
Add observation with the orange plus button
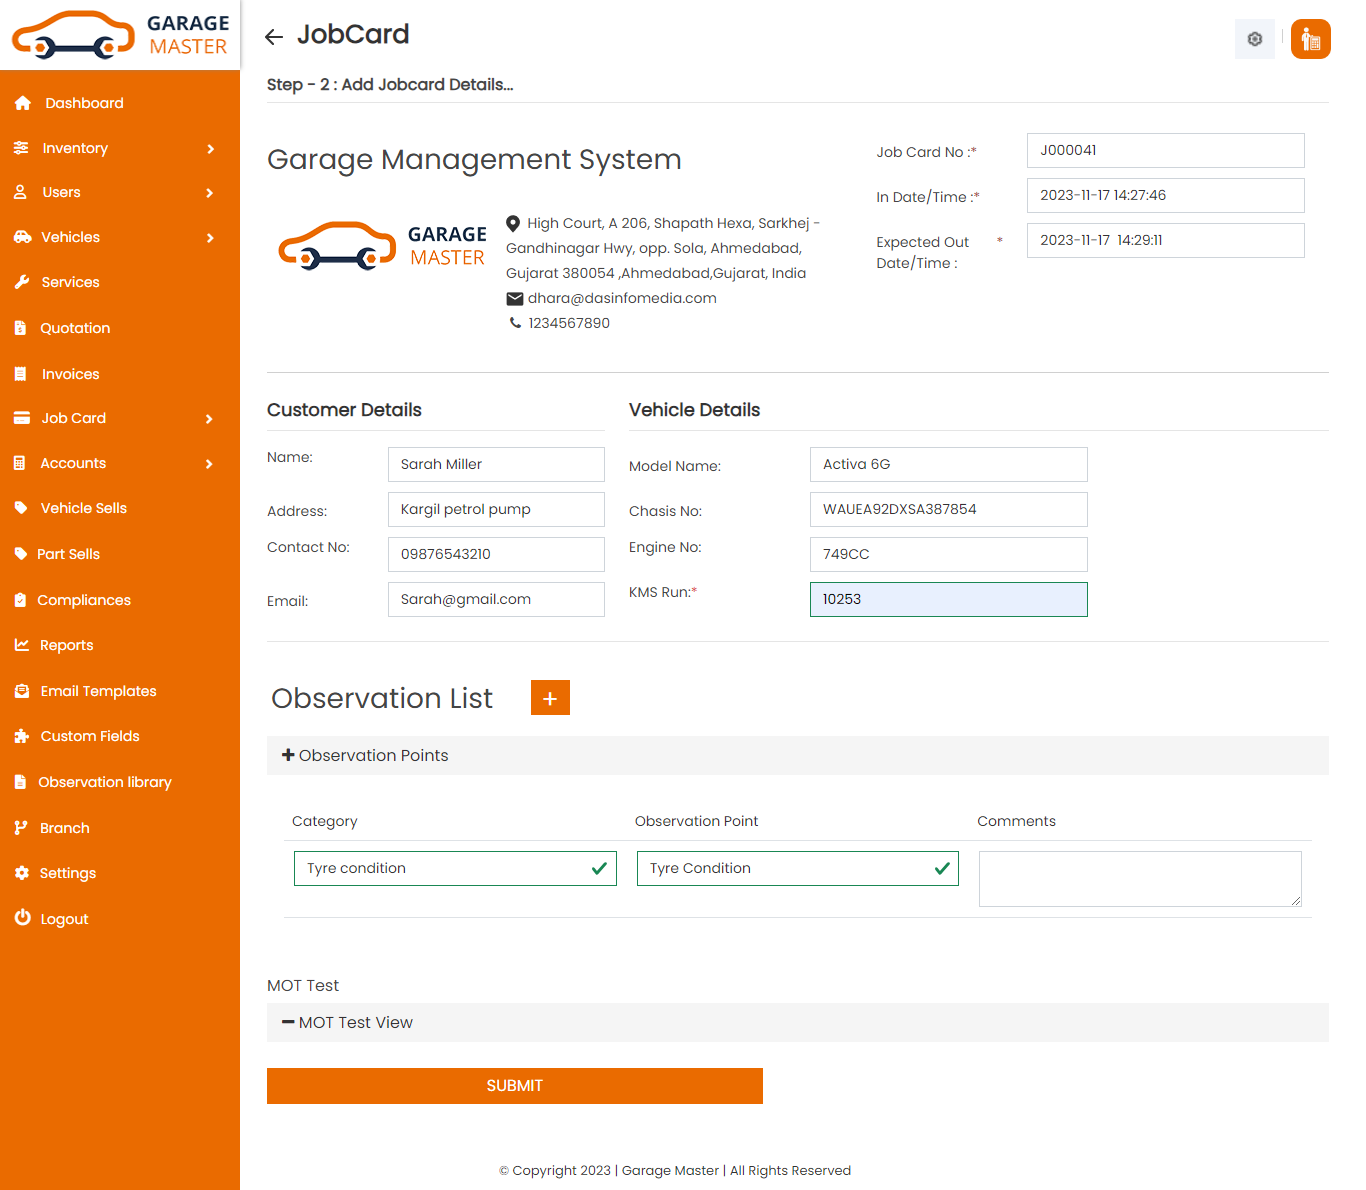click(550, 698)
